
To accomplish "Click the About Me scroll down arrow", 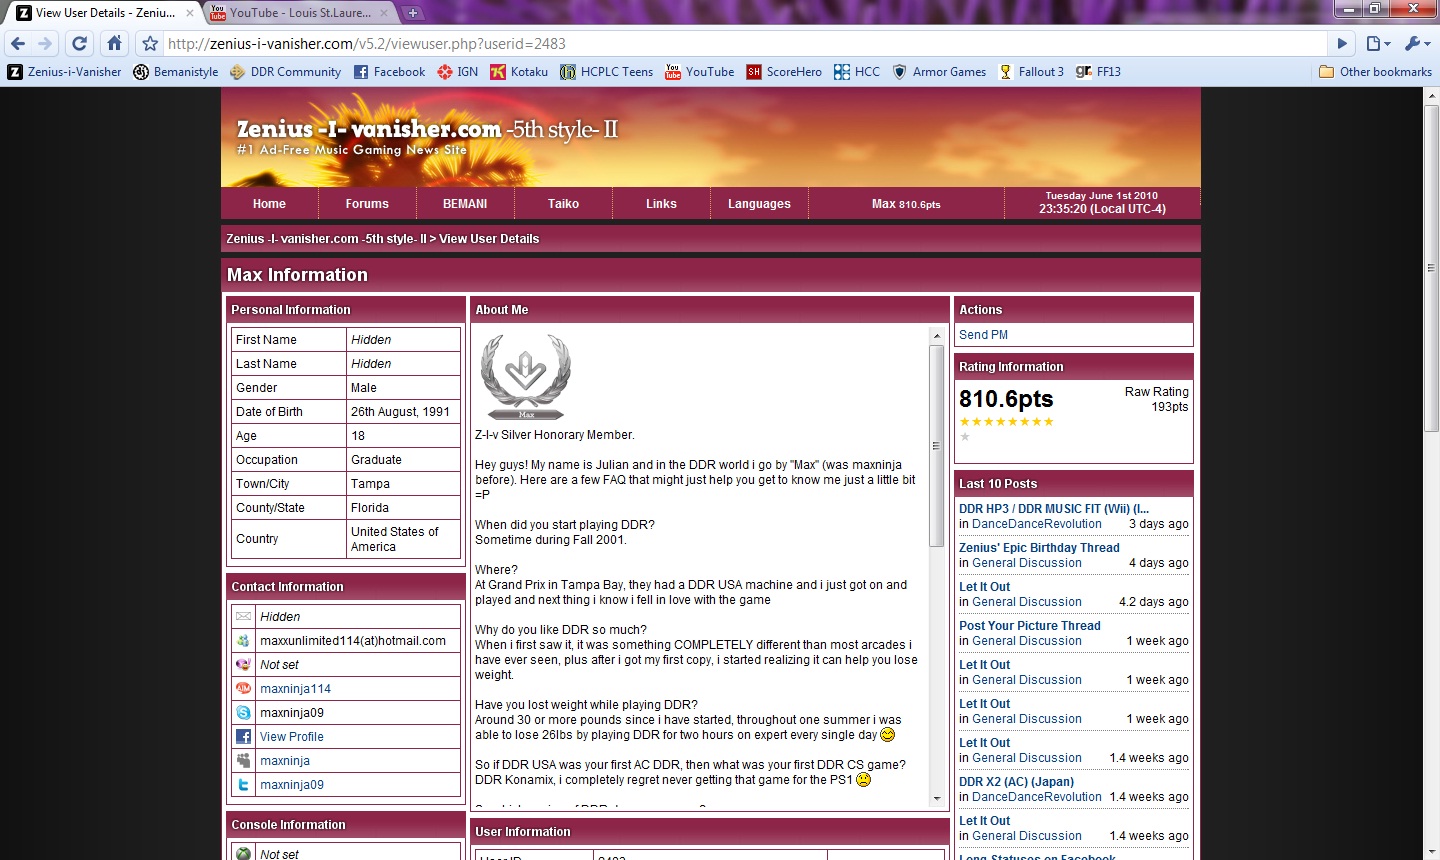I will pyautogui.click(x=937, y=798).
